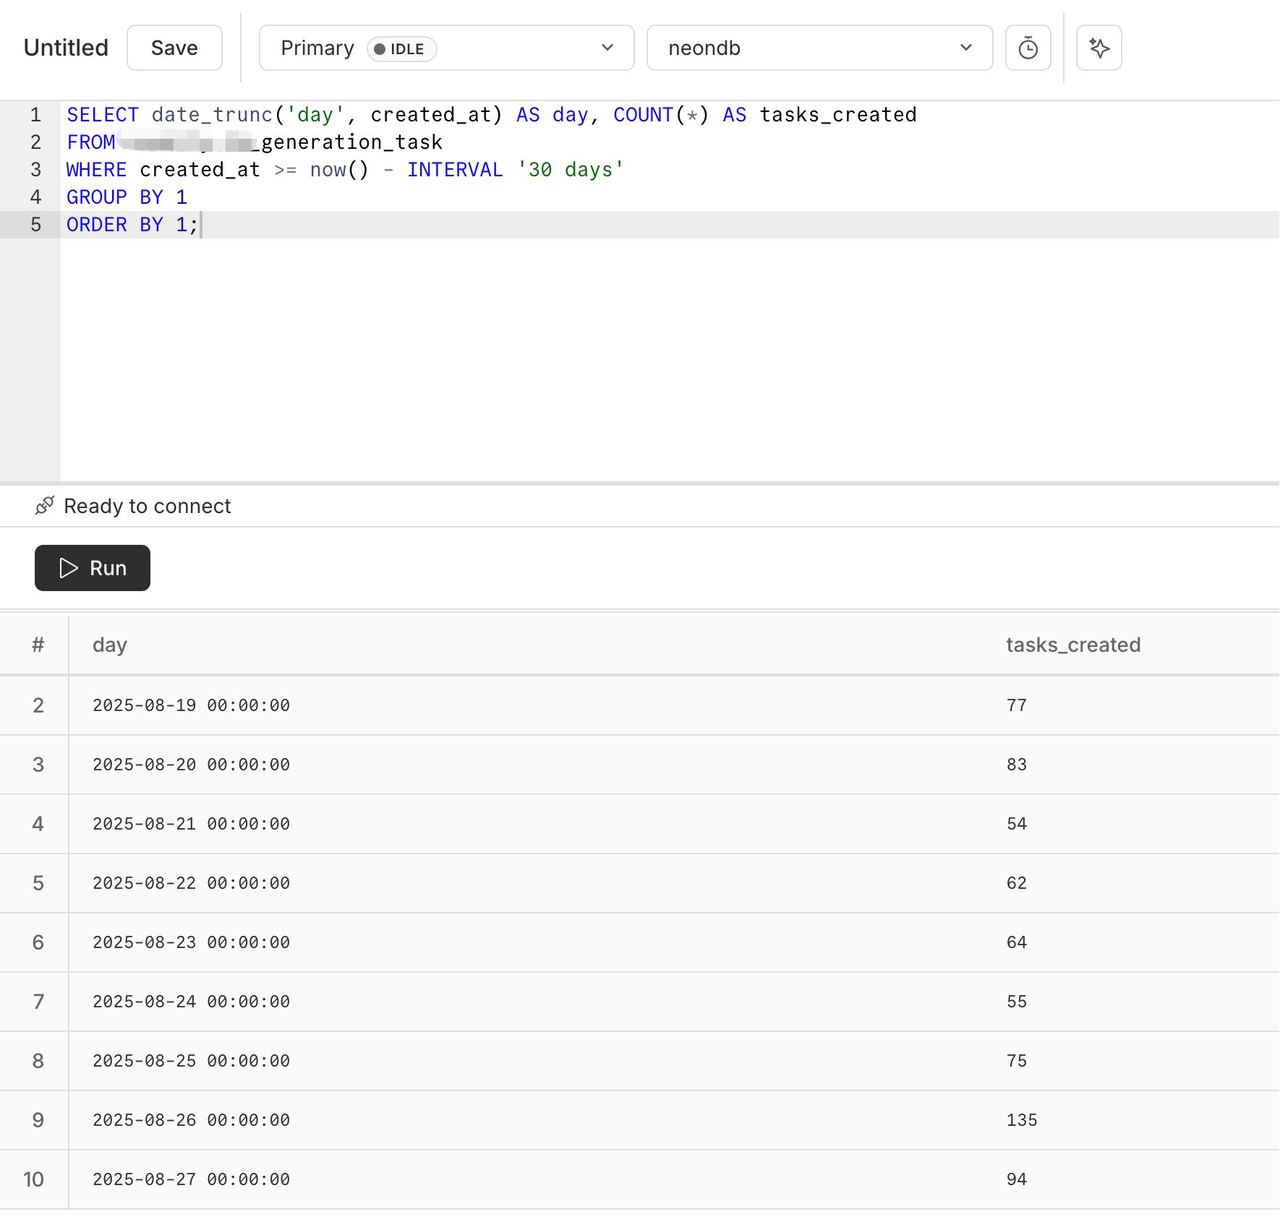Expand the neondb database selector
The height and width of the screenshot is (1227, 1280).
tap(819, 48)
